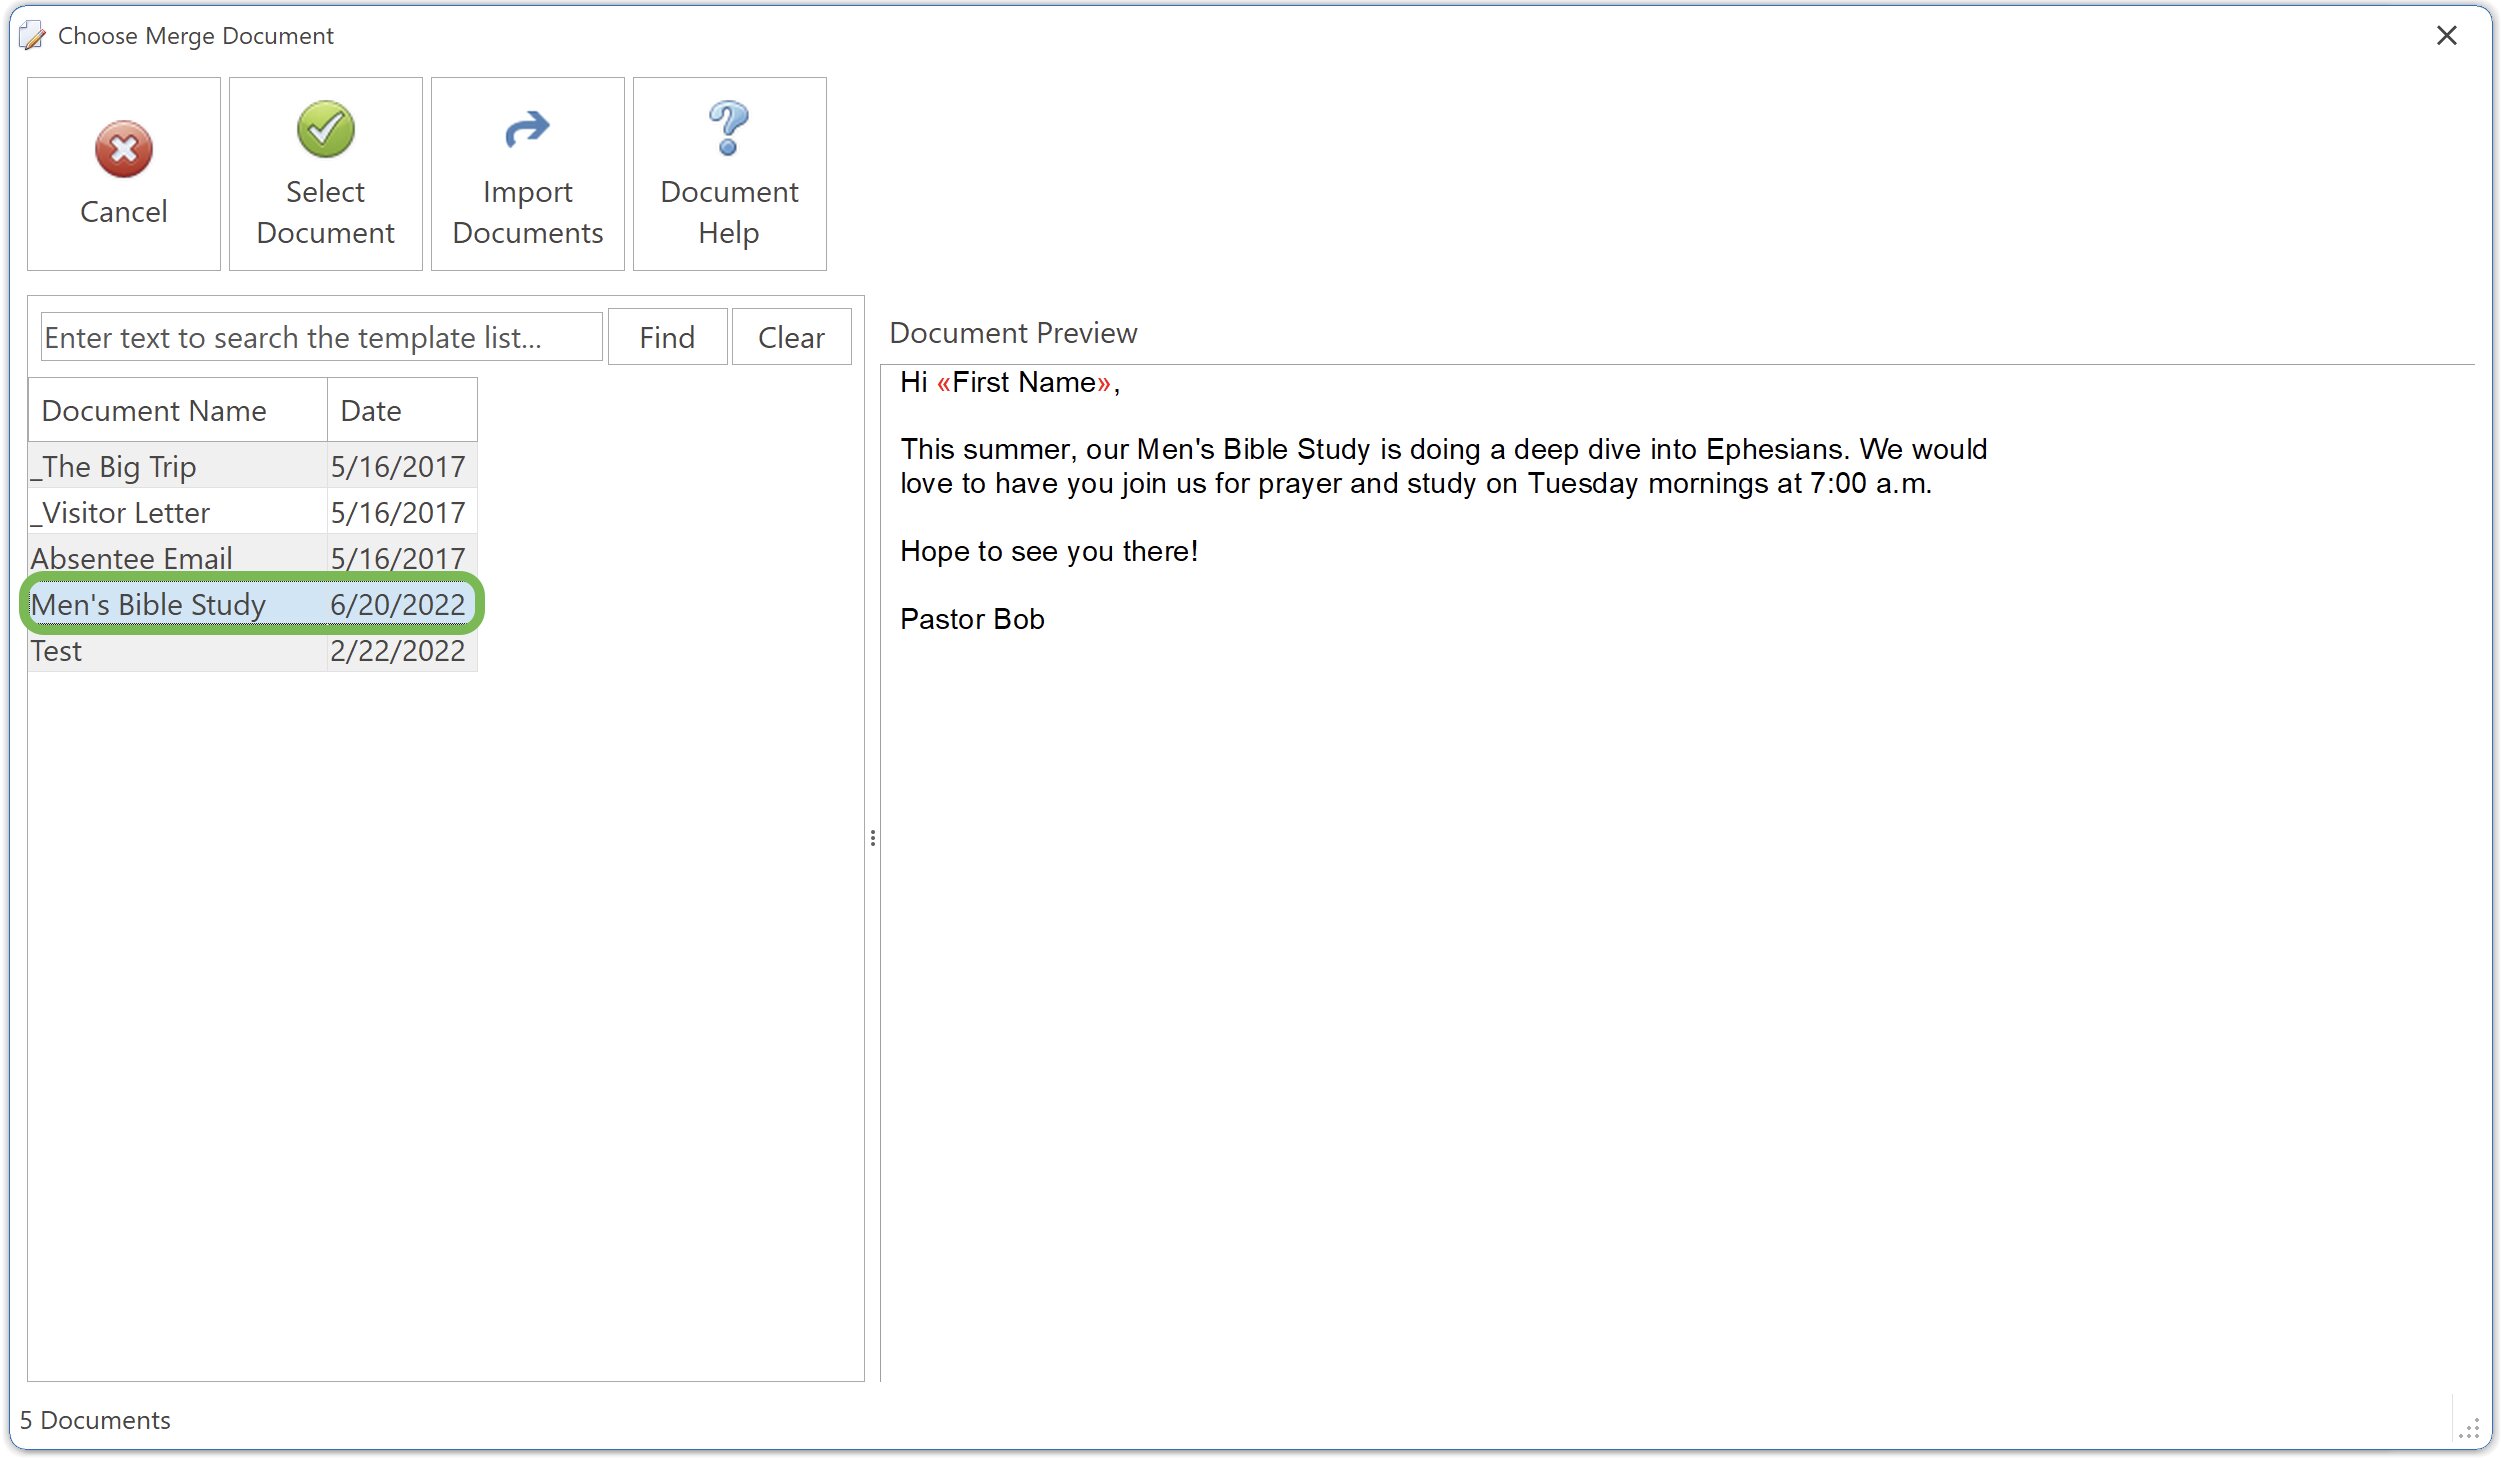Click the Select Document green checkmark icon
The image size is (2502, 1458).
324,129
